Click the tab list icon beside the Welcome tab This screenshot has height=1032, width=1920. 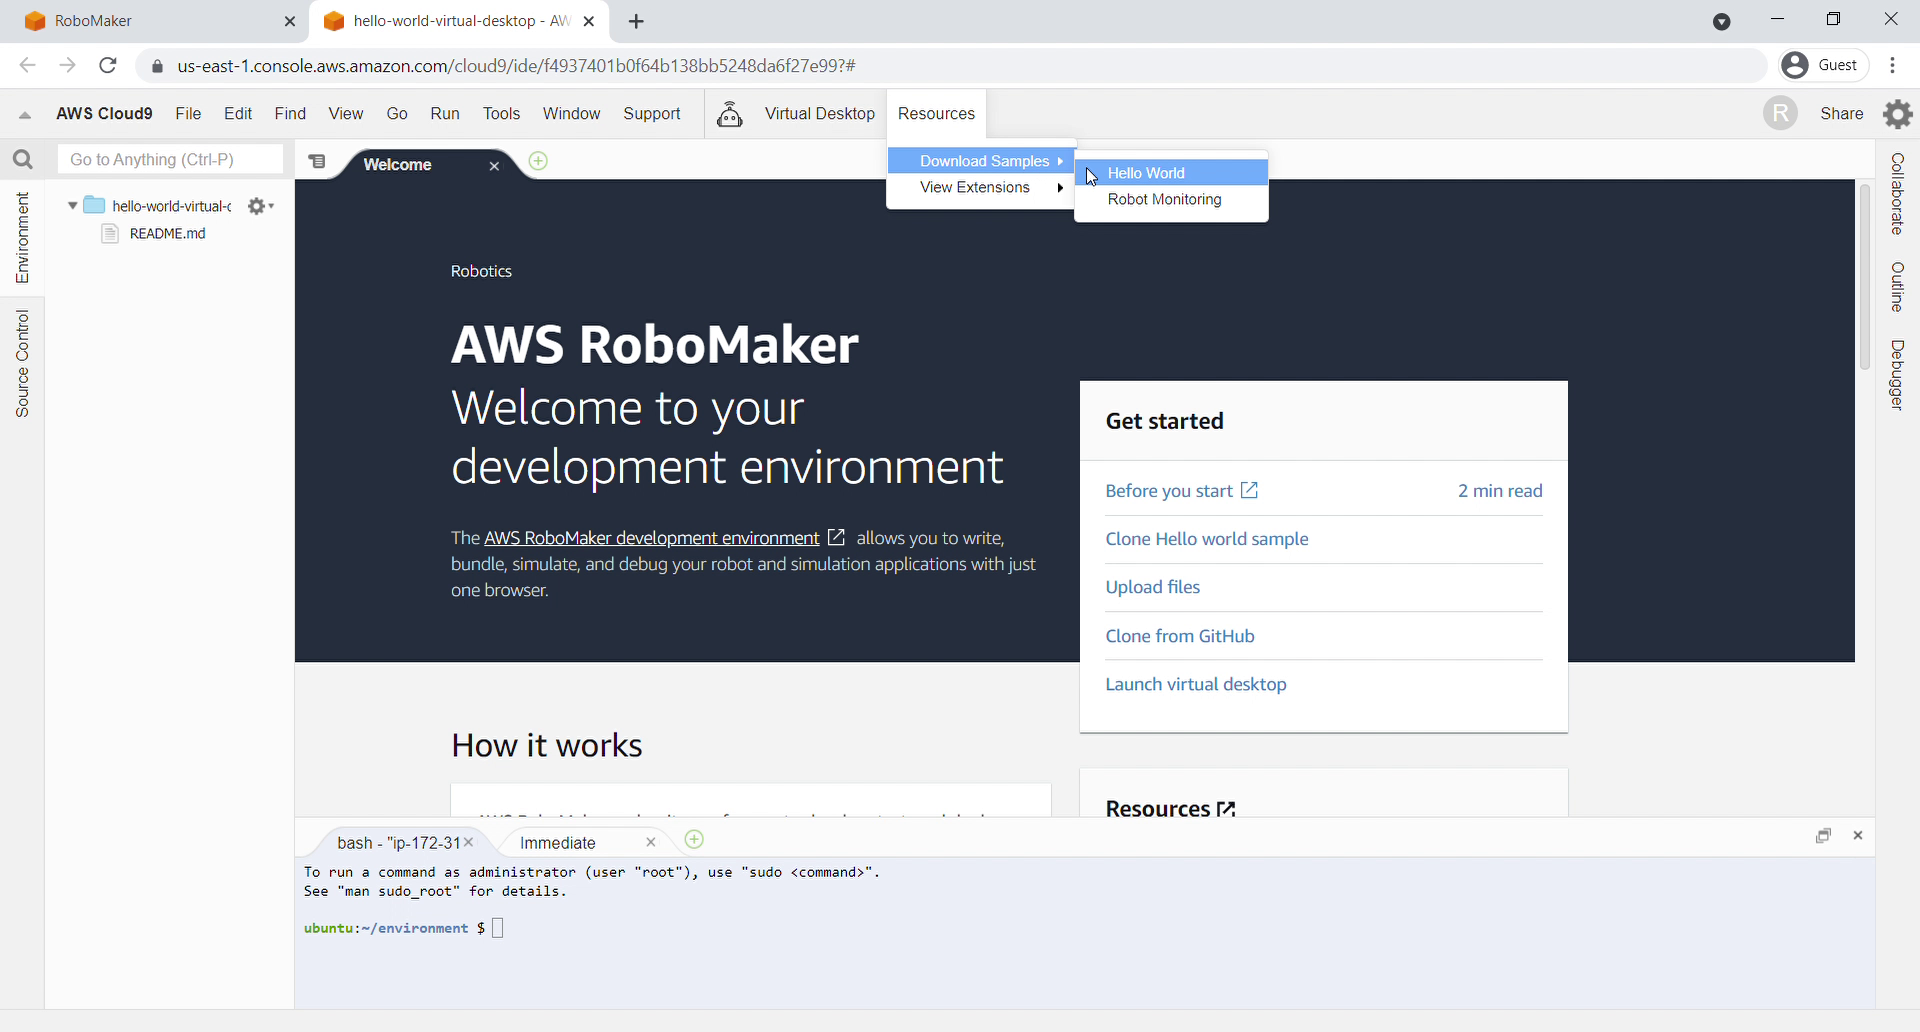[317, 161]
